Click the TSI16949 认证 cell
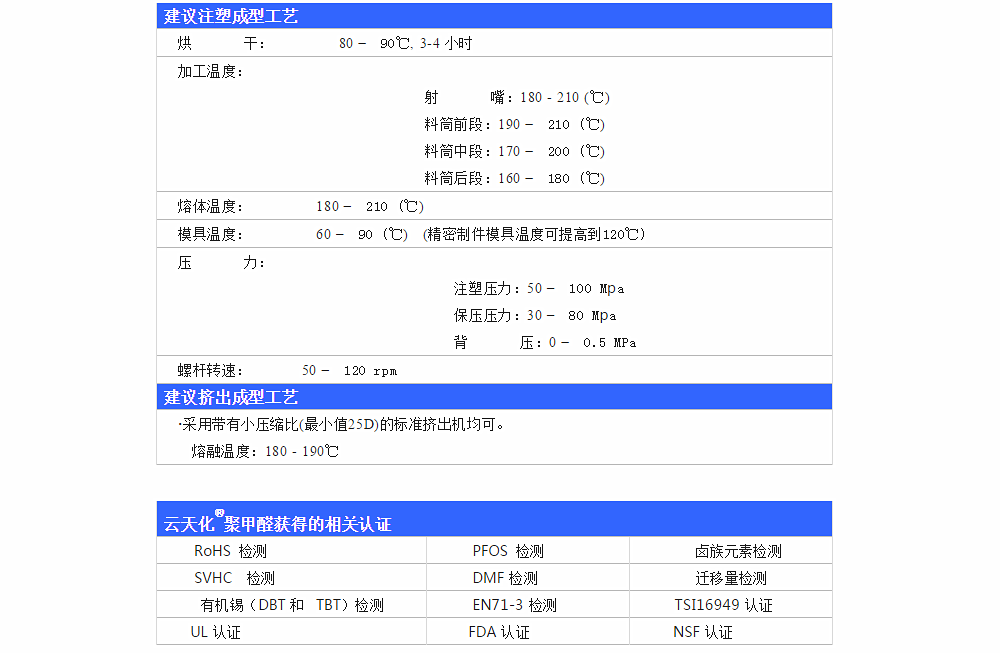 point(723,605)
